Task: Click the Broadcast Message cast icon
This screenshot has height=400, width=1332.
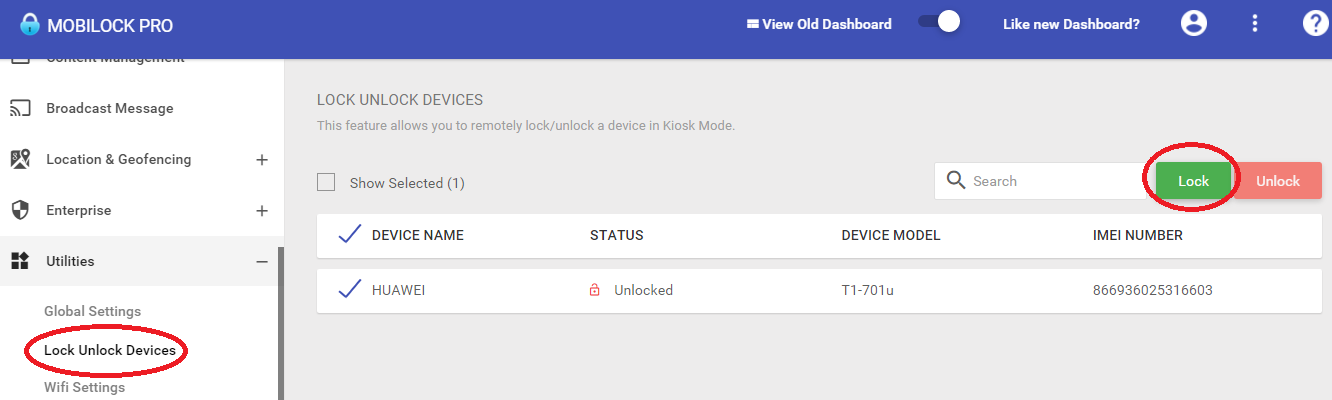Action: point(20,108)
